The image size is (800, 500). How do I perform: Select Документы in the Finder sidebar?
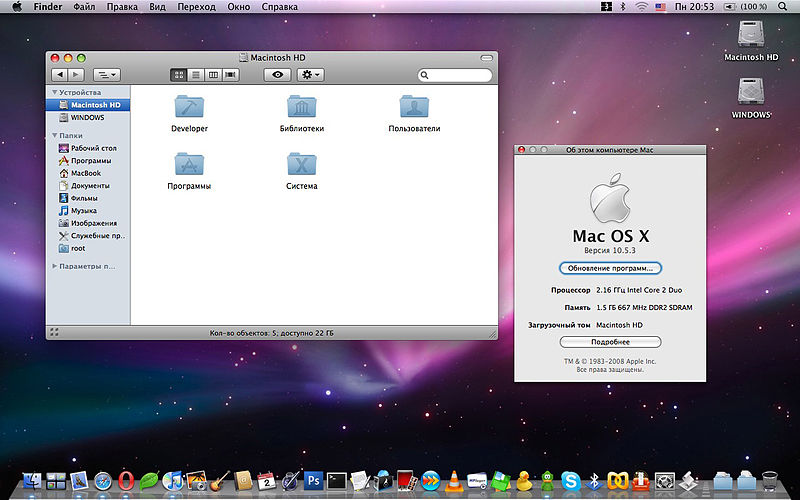[90, 186]
